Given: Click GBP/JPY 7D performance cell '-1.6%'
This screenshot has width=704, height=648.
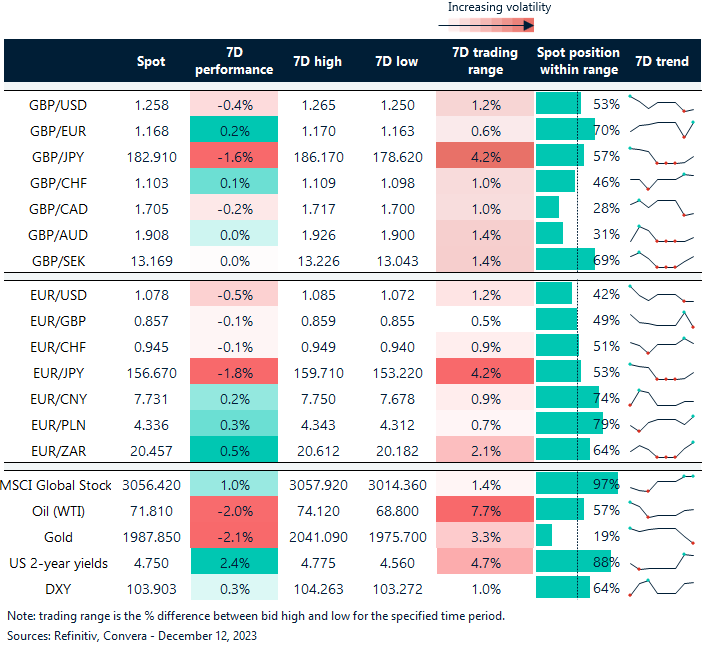Looking at the screenshot, I should pos(234,155).
